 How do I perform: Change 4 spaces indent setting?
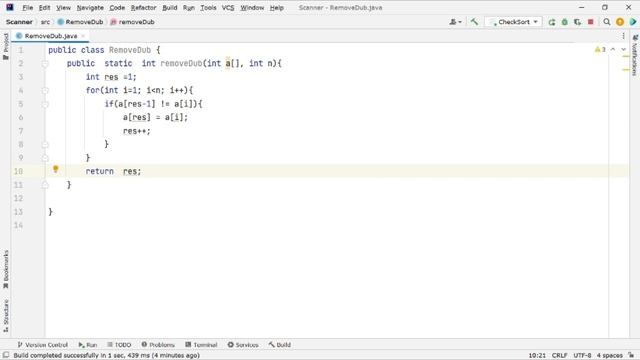[x=609, y=356]
